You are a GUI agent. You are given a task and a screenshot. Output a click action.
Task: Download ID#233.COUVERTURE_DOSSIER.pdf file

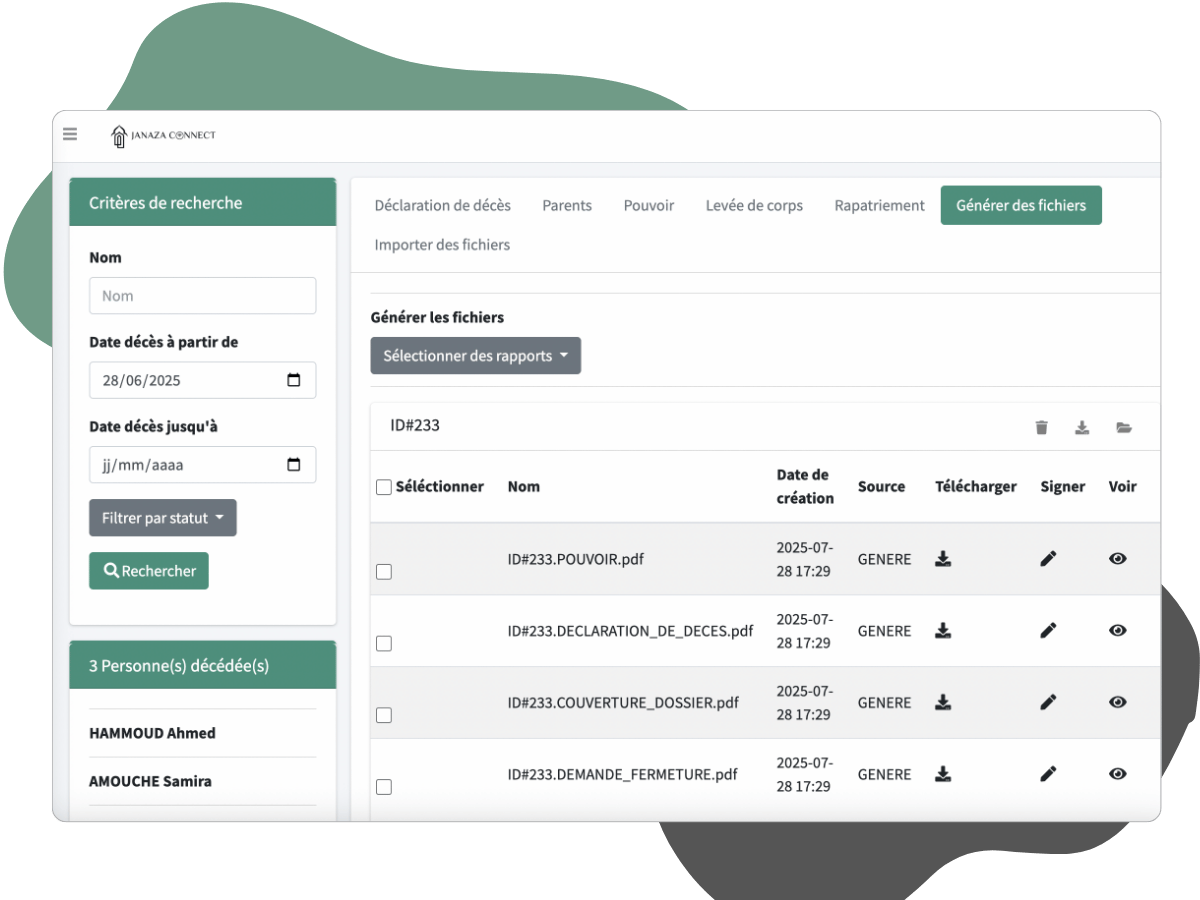pos(943,703)
